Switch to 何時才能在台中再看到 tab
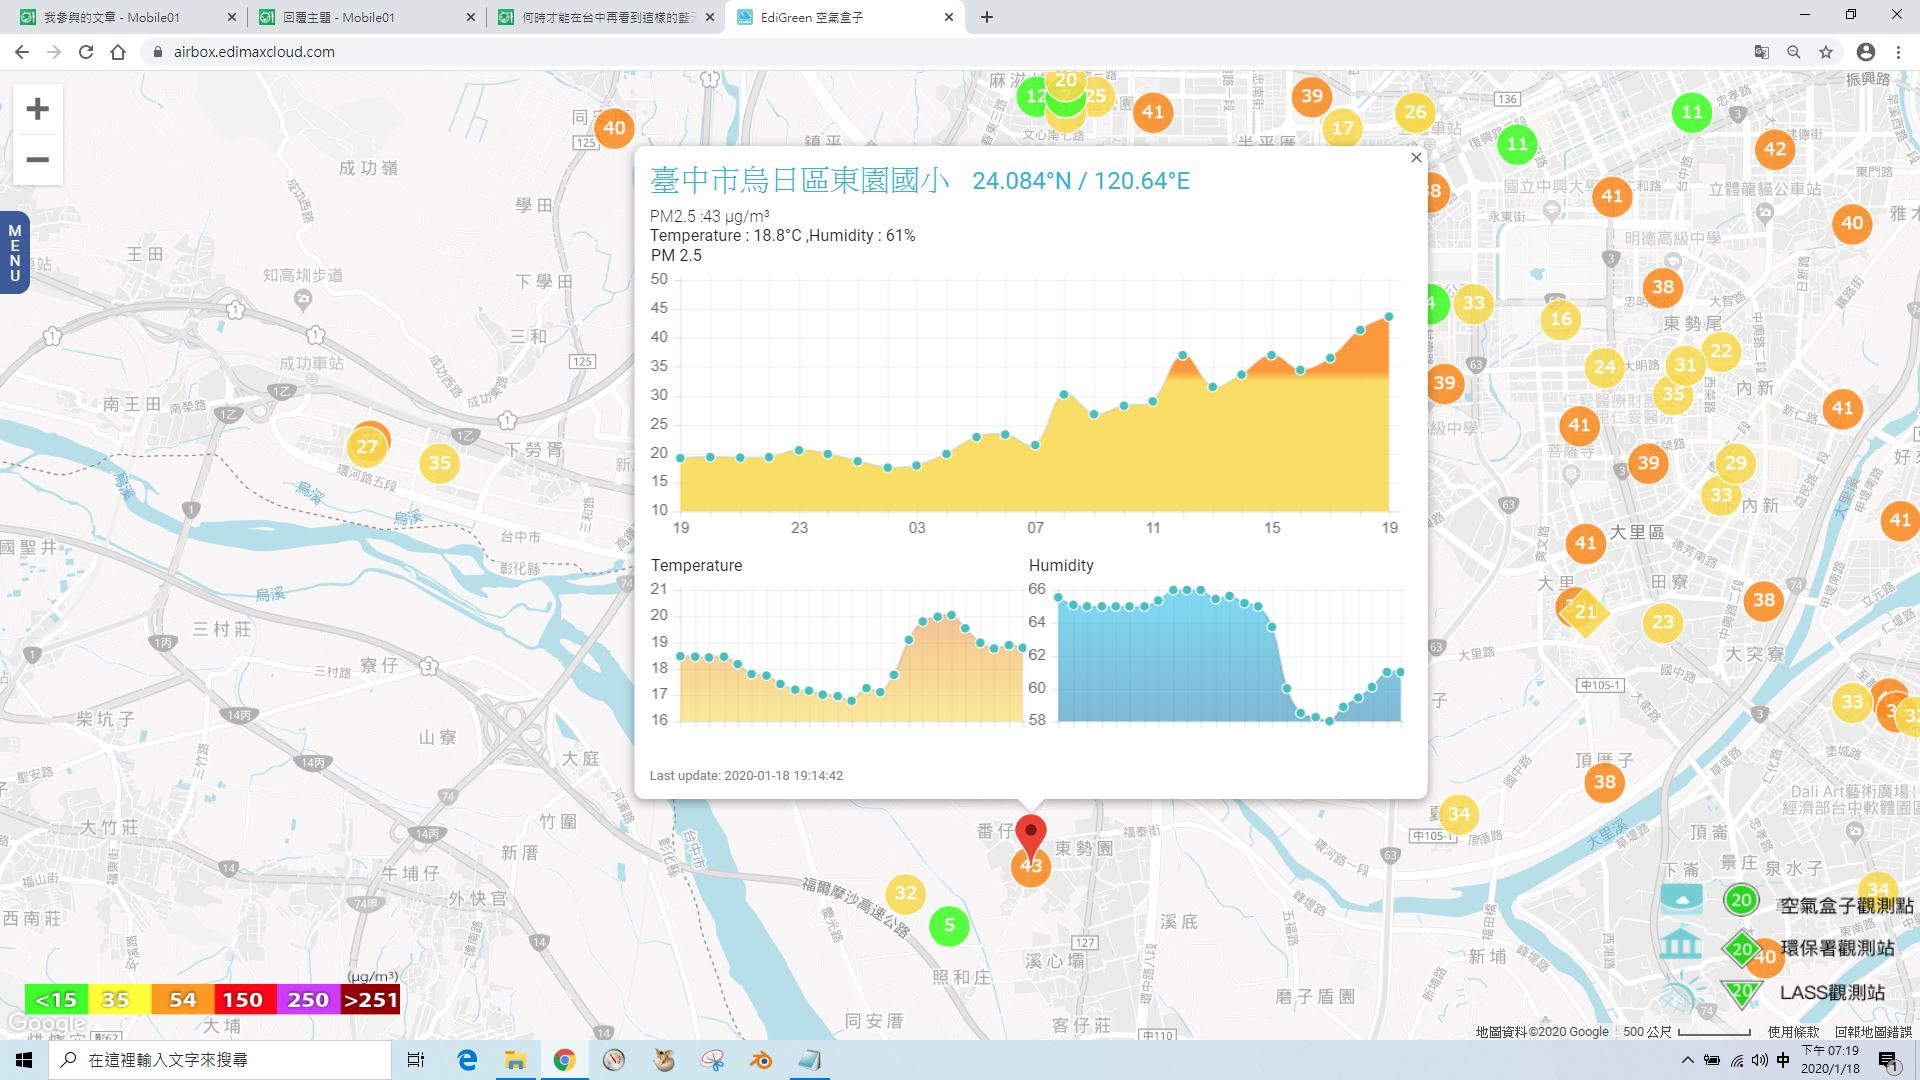 click(x=606, y=17)
